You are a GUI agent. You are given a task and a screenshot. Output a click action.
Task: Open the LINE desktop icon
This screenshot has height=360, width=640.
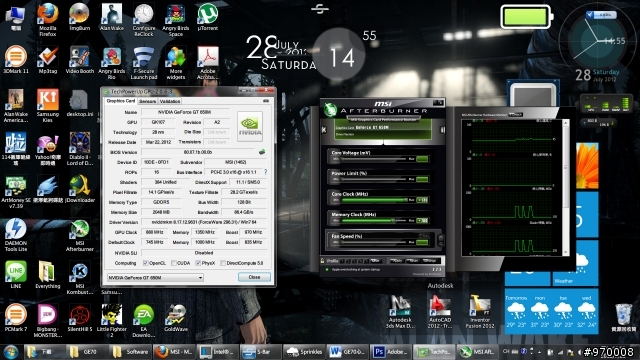click(x=16, y=275)
